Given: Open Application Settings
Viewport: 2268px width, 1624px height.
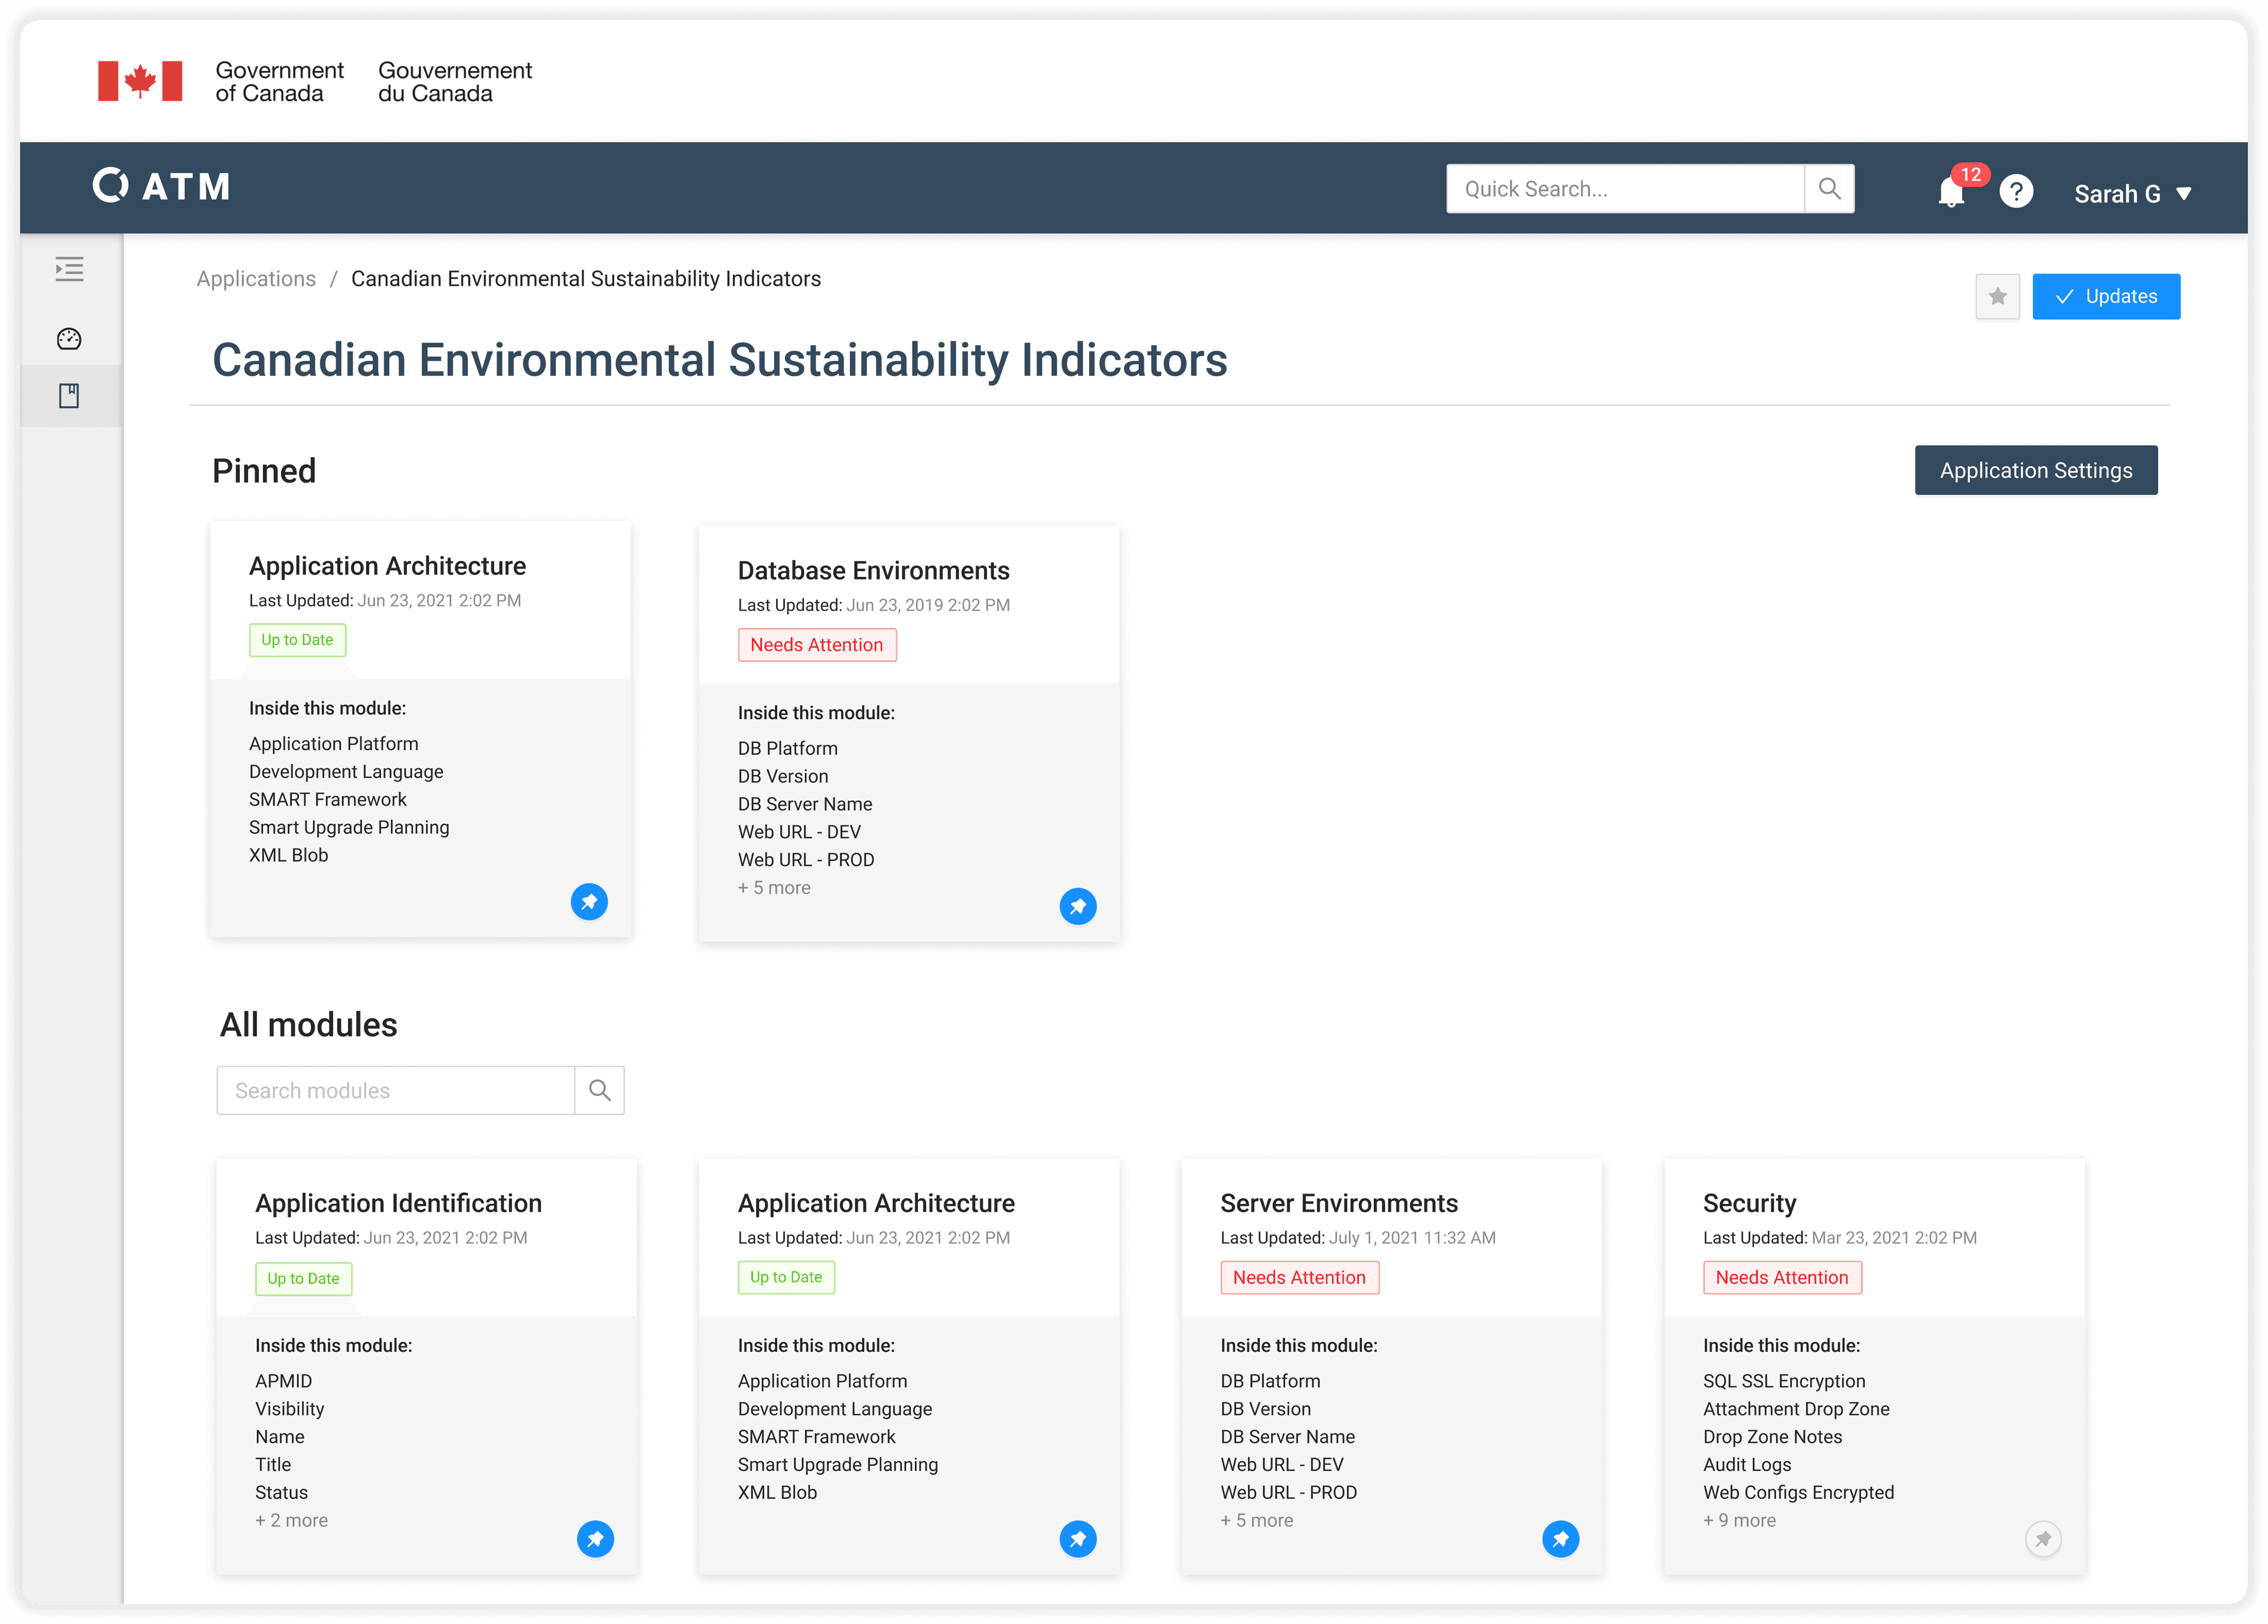Looking at the screenshot, I should (2036, 470).
